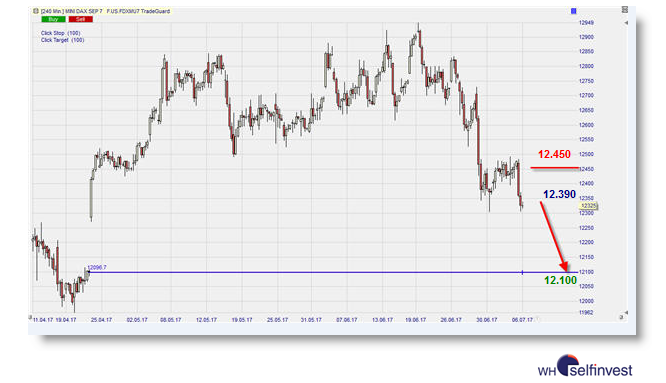Select the horizontal line label 12096.7
666x383 pixels.
pos(97,268)
